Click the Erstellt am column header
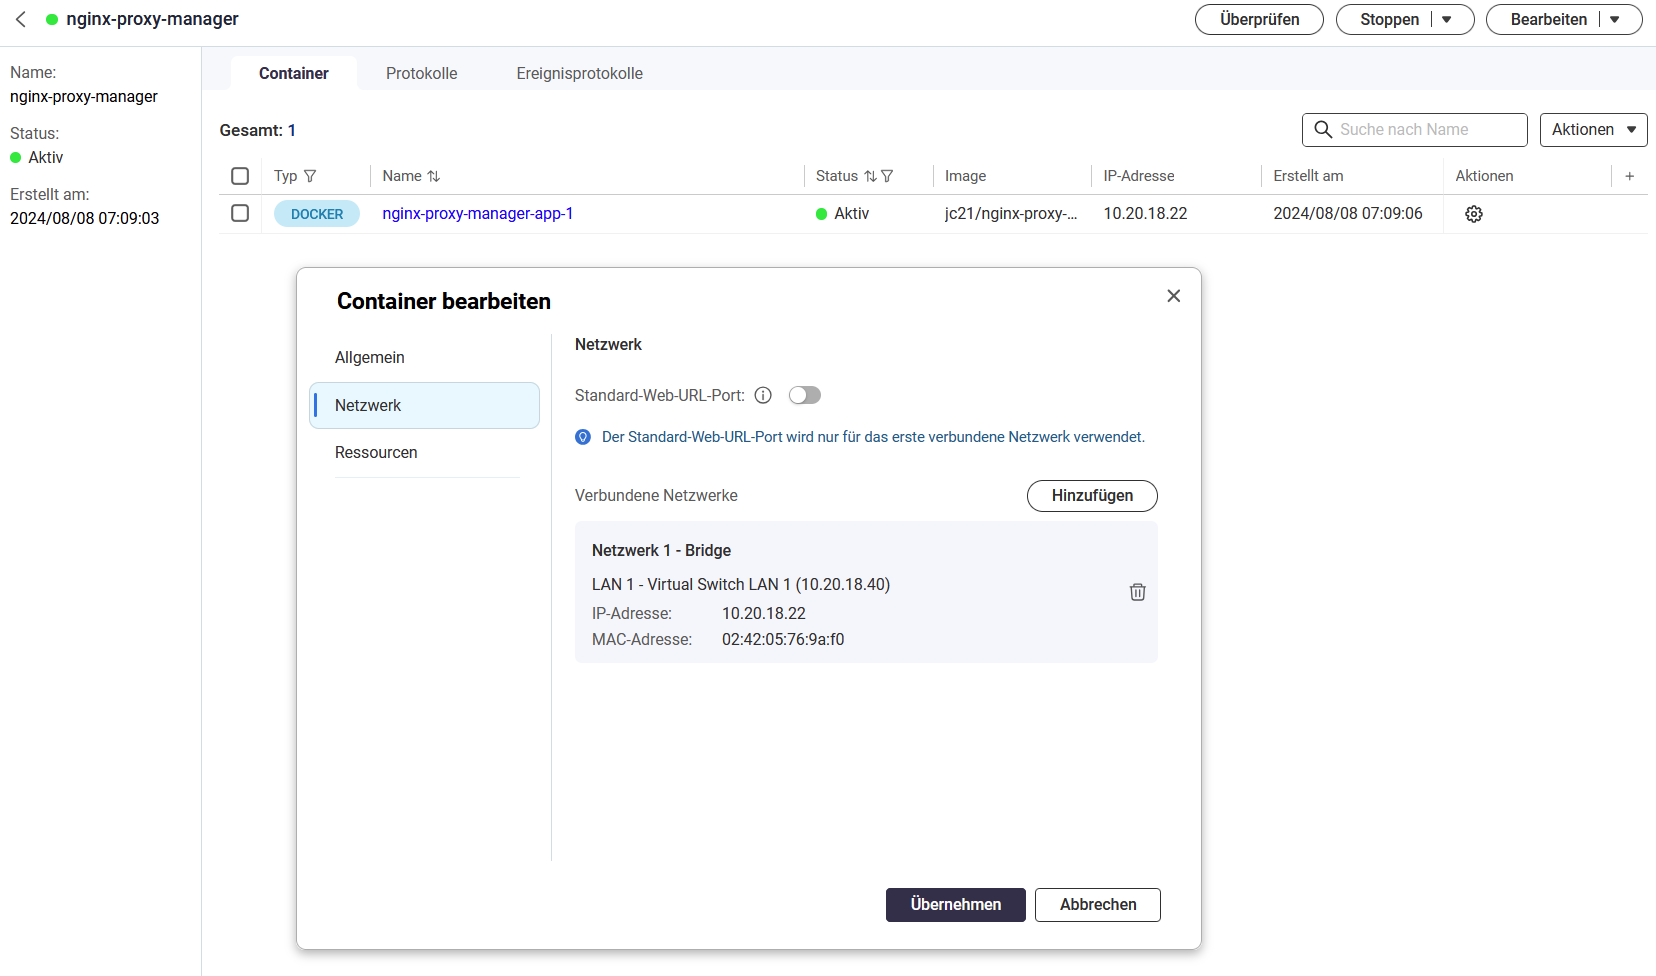Screen dimensions: 1656x976 (x=1308, y=176)
